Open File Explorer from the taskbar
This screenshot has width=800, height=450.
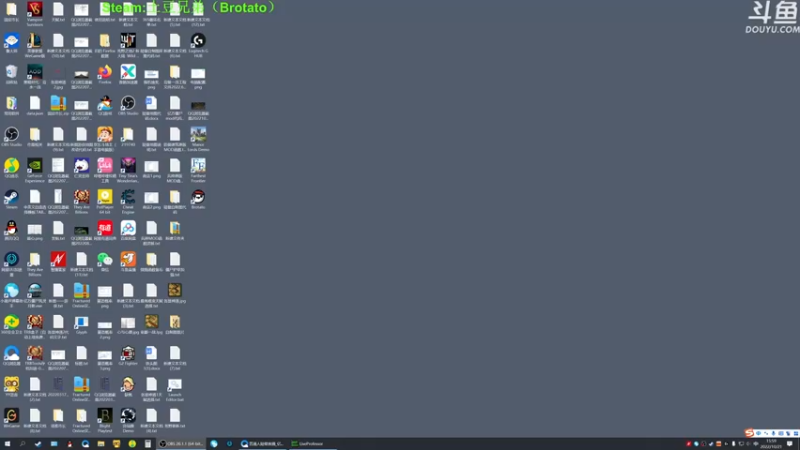point(101,444)
